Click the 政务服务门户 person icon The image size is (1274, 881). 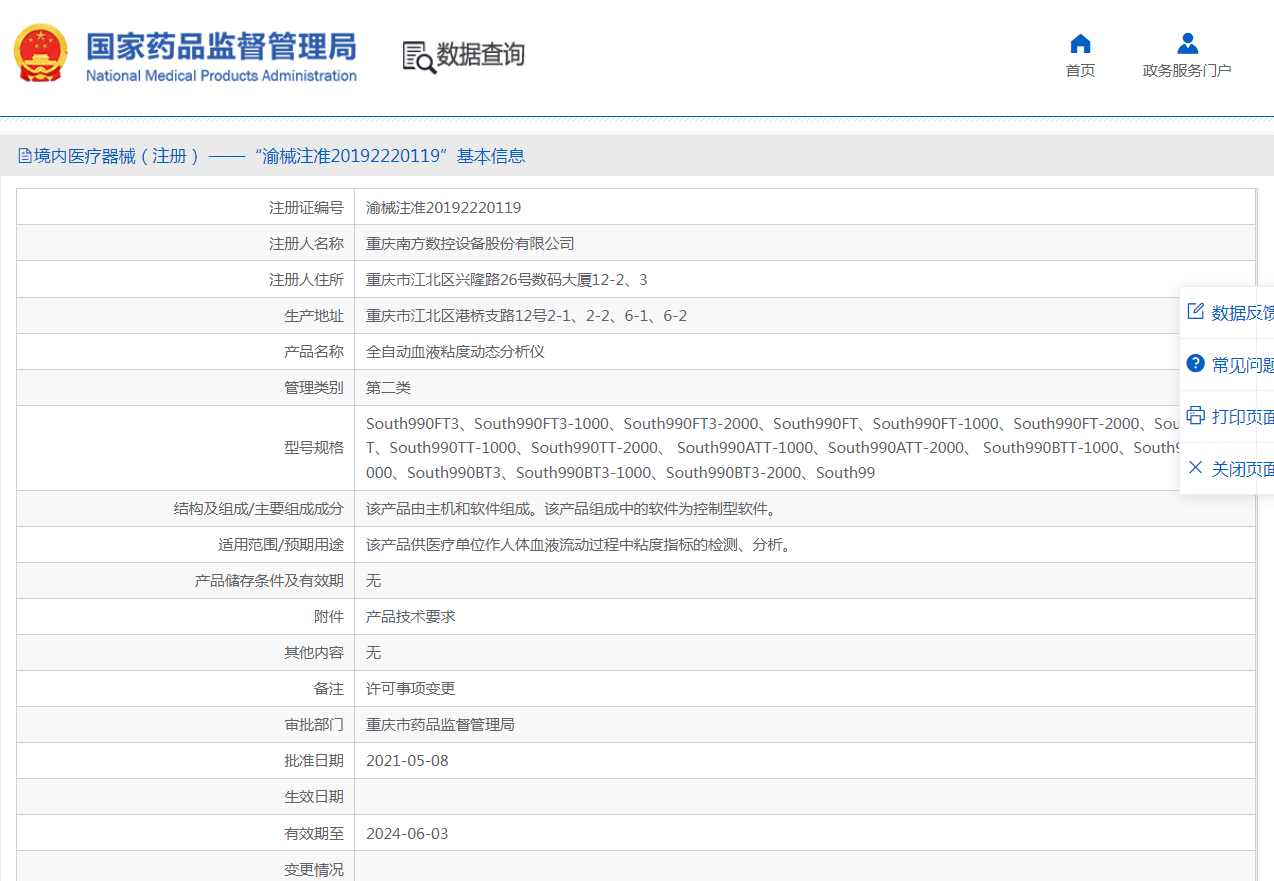[1187, 43]
